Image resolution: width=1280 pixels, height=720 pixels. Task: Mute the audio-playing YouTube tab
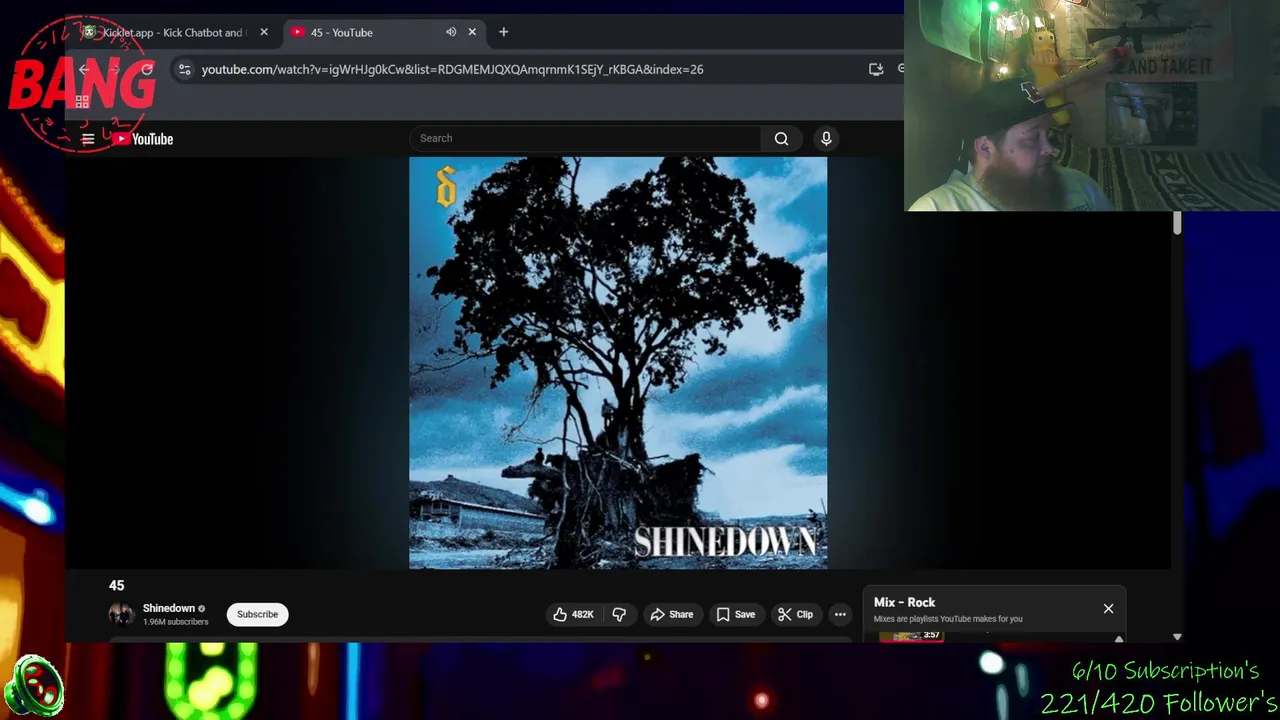(x=451, y=32)
